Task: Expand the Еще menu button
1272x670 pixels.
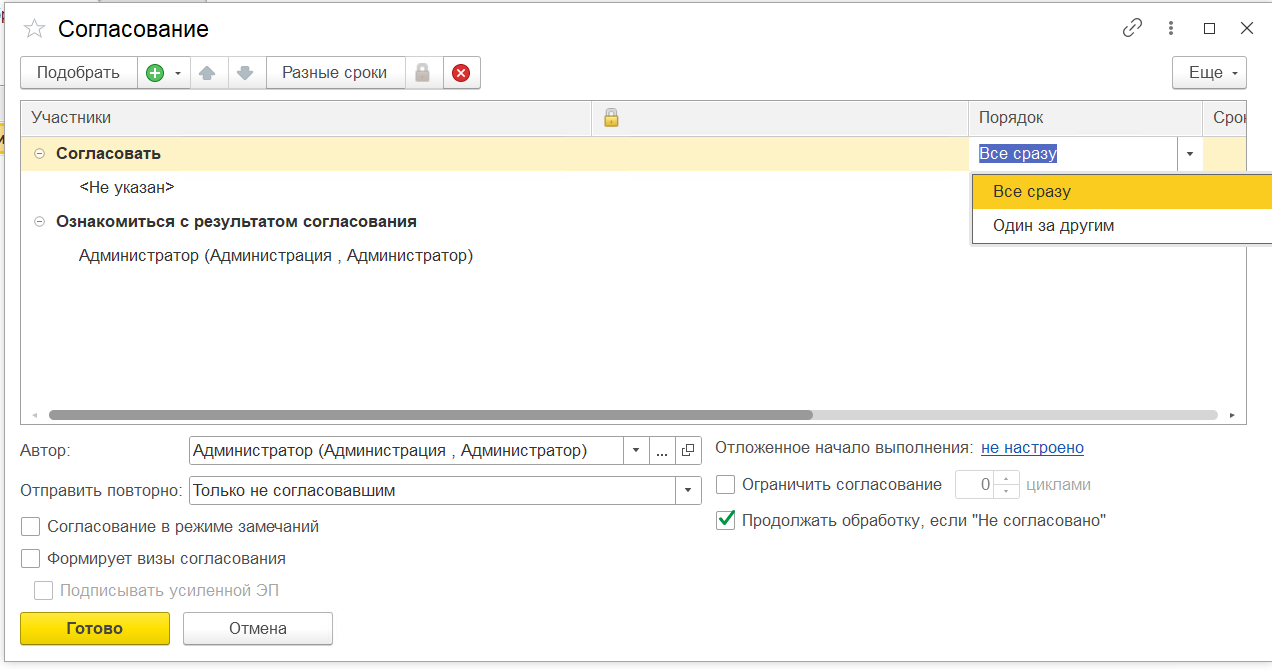Action: (1208, 73)
